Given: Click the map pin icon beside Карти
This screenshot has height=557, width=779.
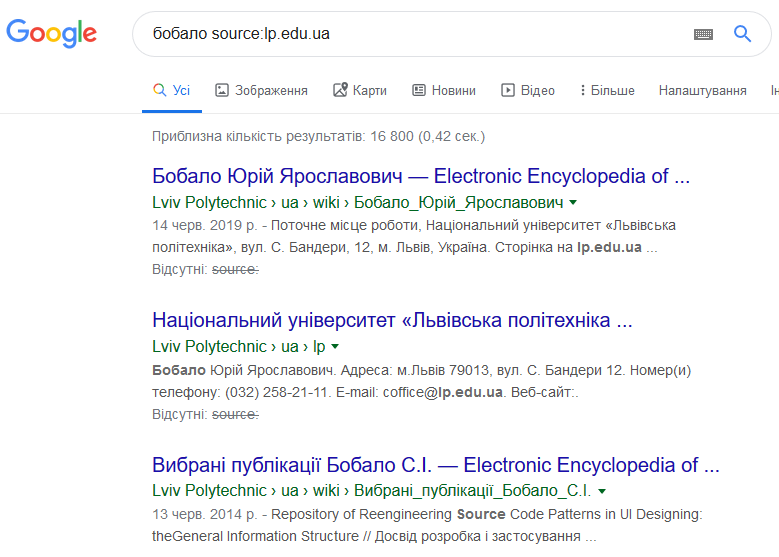Looking at the screenshot, I should 340,90.
